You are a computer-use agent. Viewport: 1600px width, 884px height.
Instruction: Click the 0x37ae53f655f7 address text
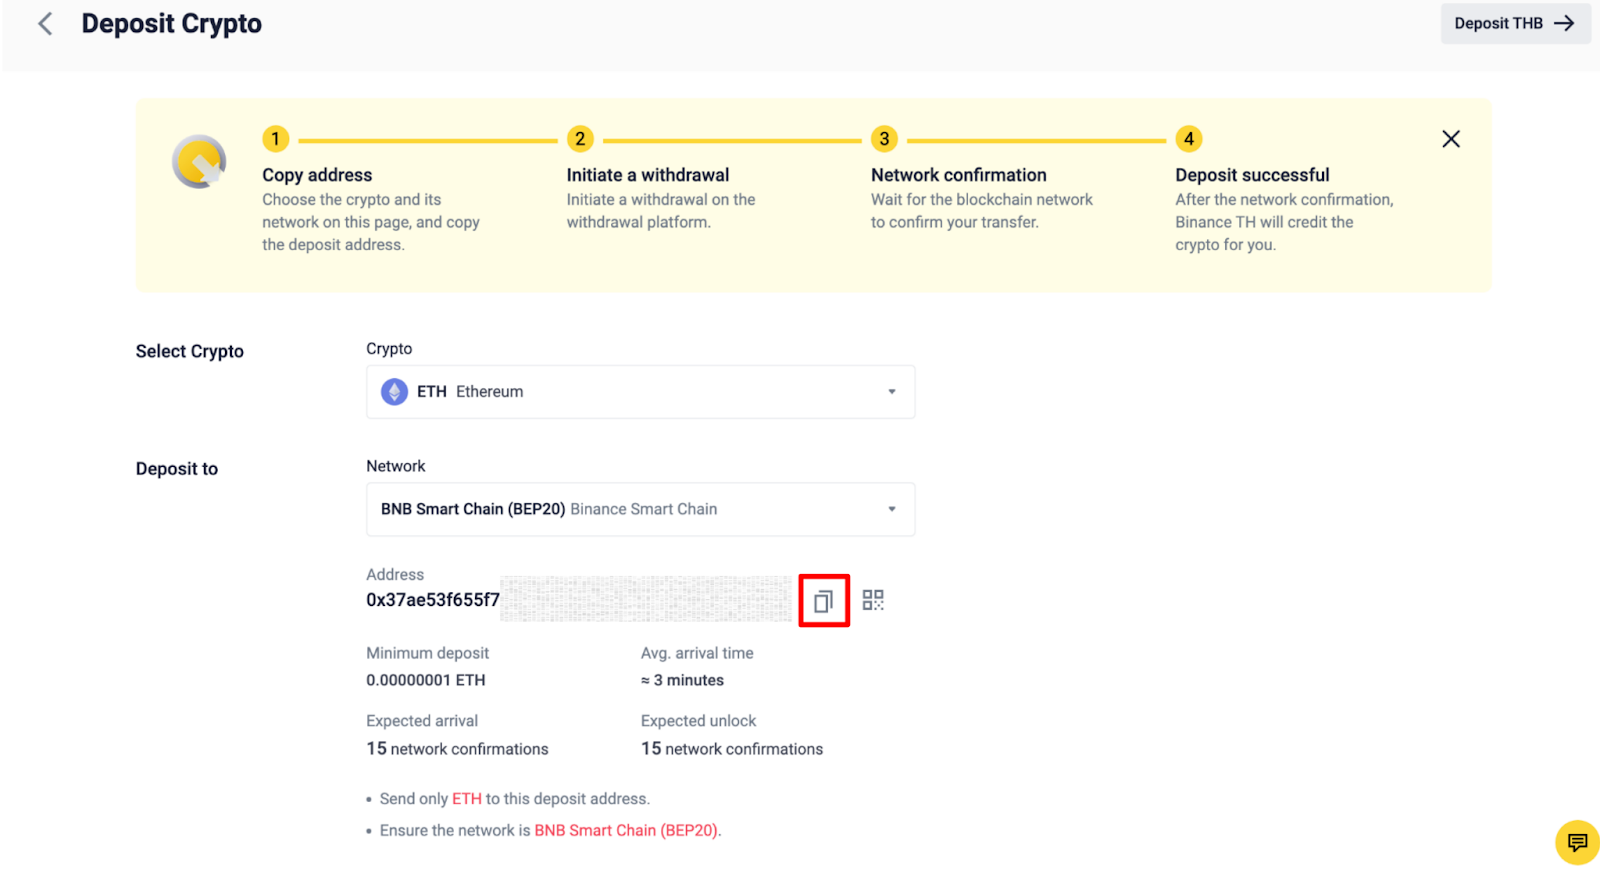pos(432,600)
